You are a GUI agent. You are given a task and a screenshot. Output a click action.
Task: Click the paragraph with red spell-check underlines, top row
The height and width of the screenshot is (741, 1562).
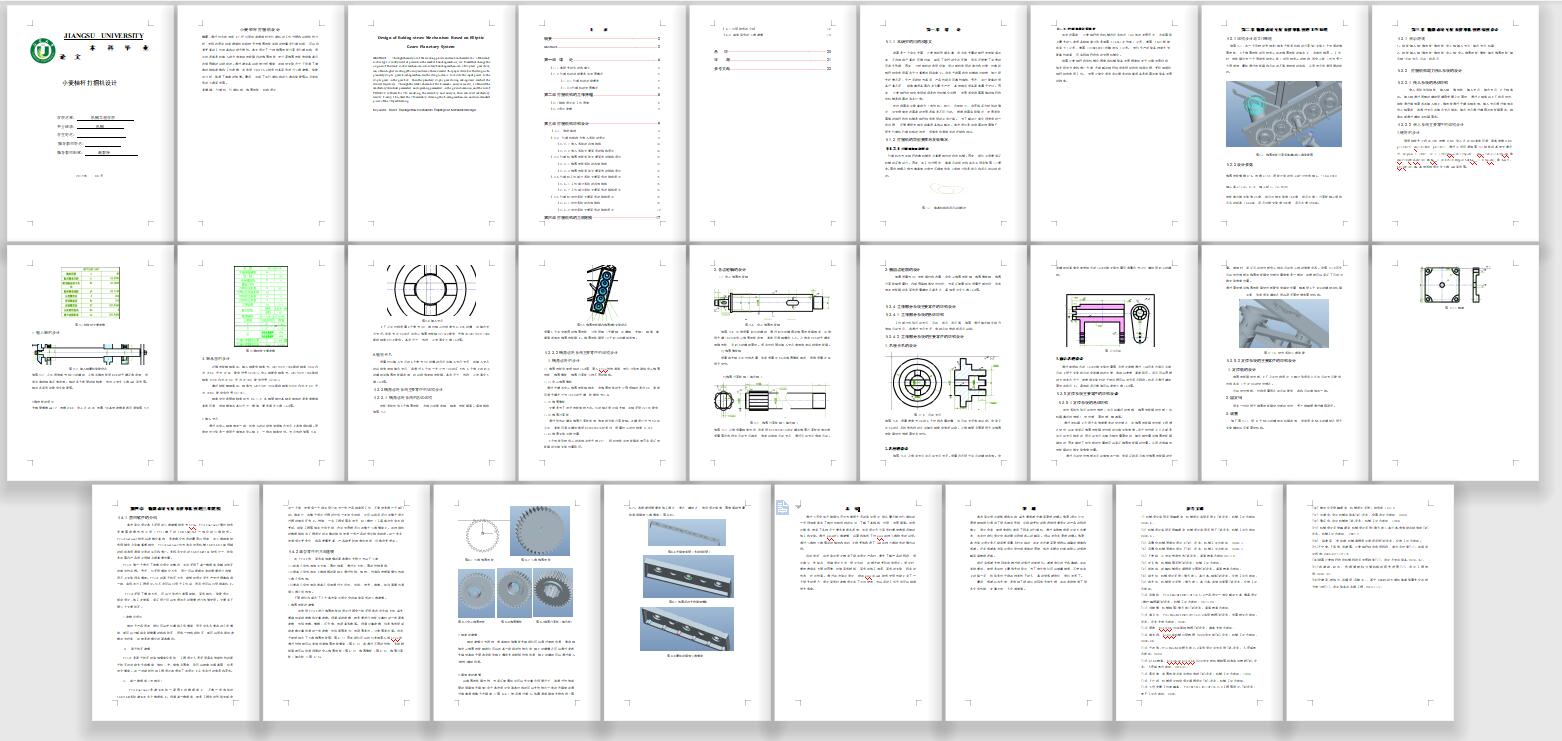point(1455,154)
